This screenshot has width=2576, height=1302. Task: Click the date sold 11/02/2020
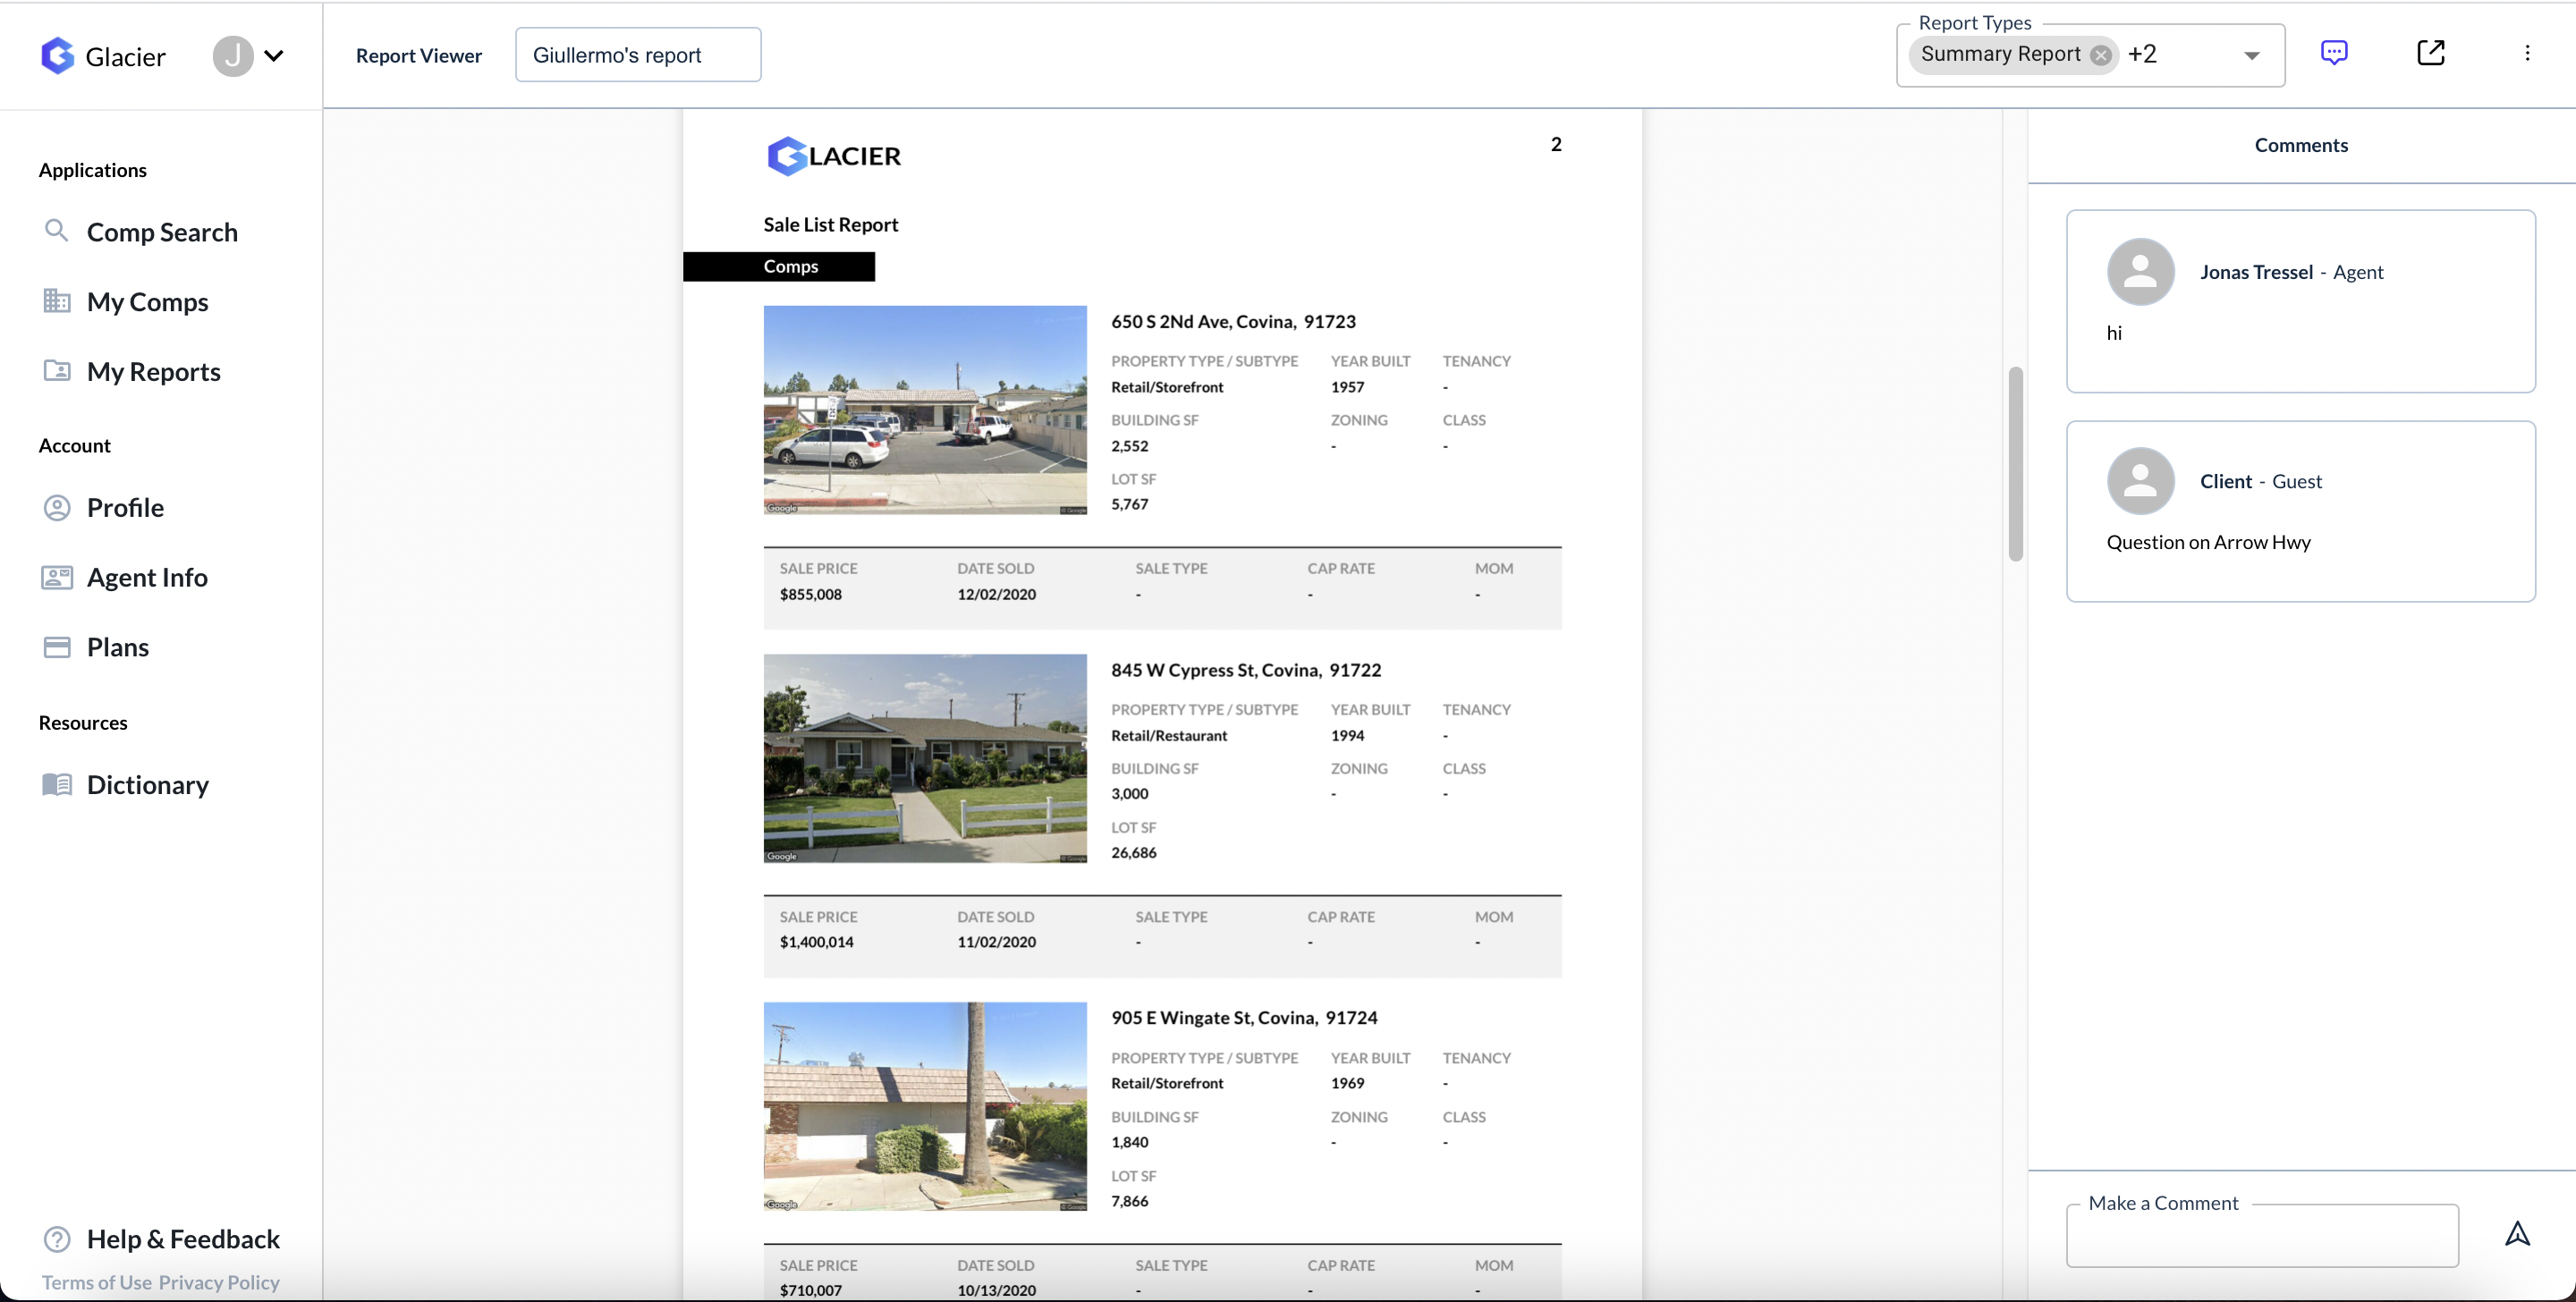tap(996, 942)
